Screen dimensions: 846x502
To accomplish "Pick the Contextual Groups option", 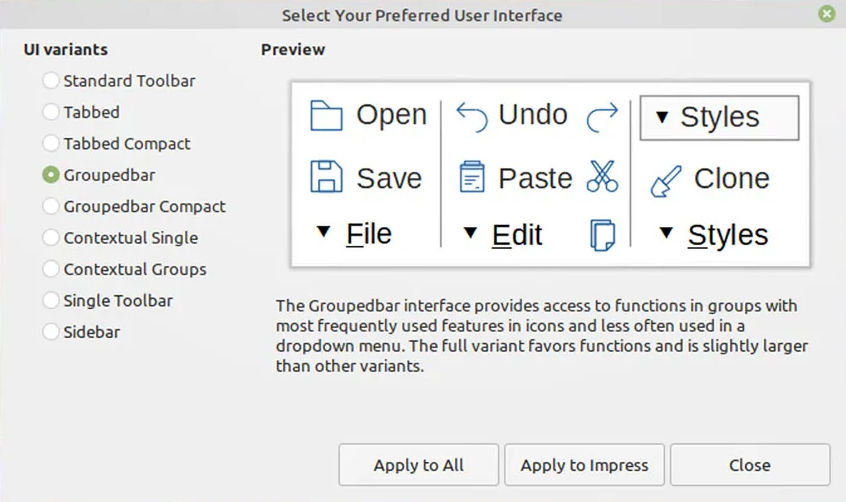I will tap(51, 269).
